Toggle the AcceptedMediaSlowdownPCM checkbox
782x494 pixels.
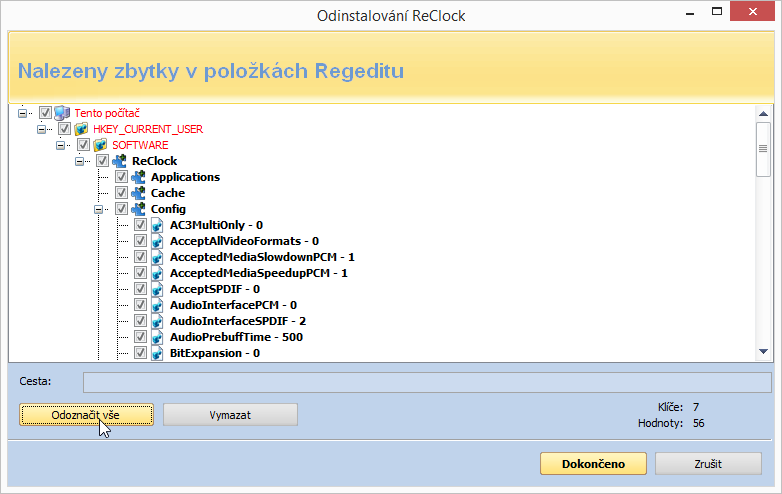[140, 257]
